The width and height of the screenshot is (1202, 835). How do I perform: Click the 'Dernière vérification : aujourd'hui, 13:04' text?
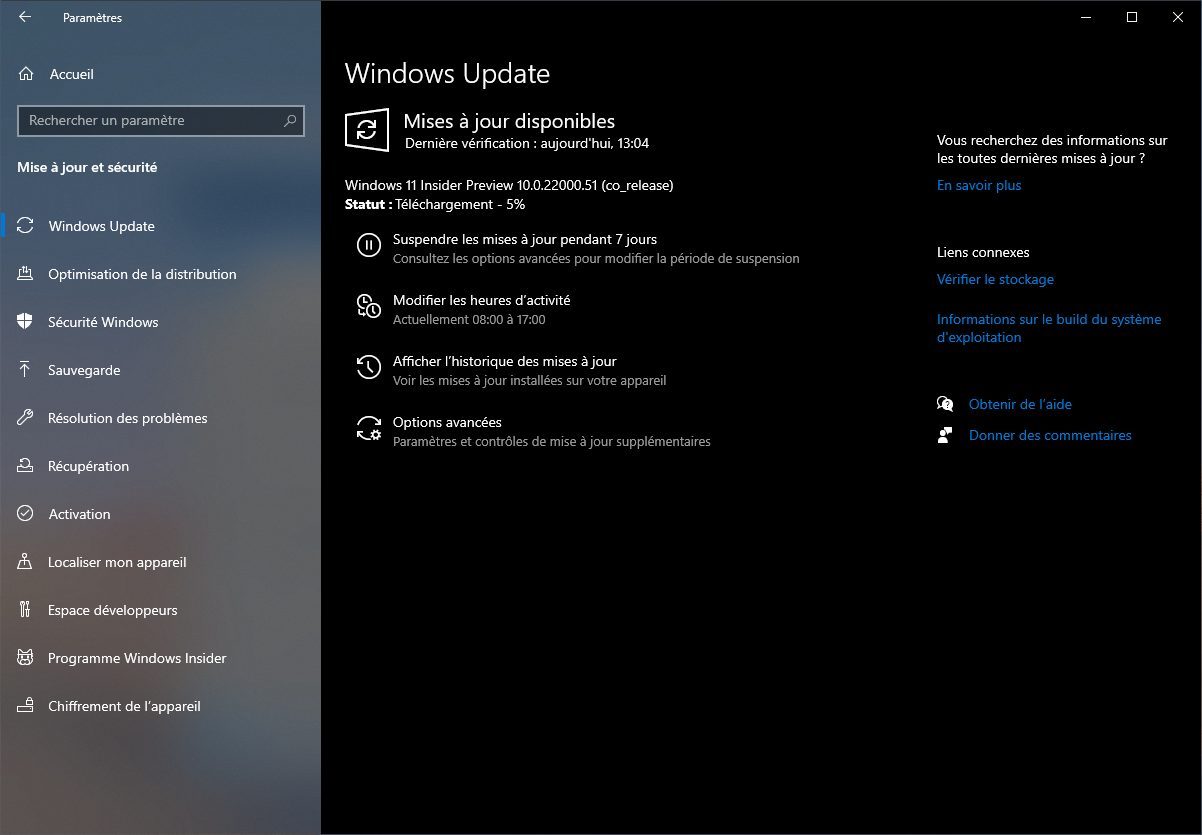(527, 143)
